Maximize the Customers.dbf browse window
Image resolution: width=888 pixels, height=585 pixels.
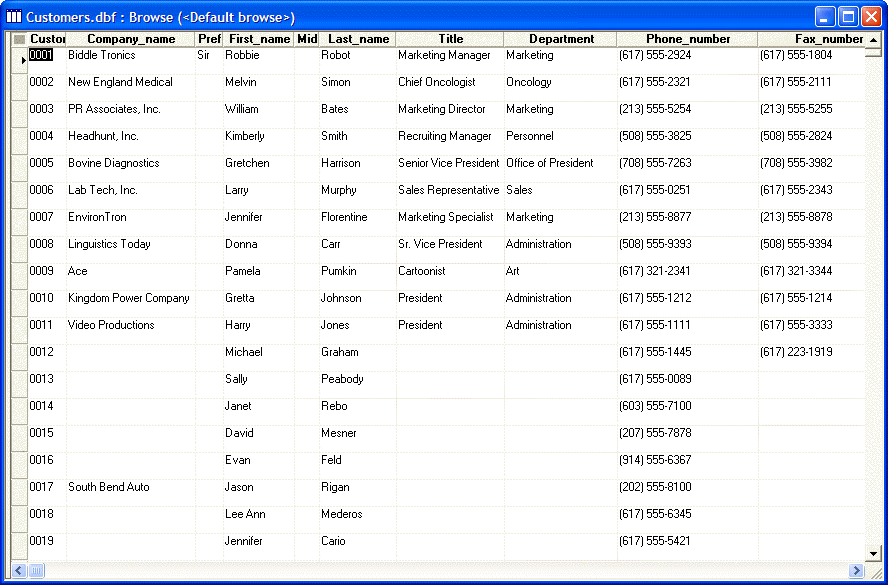point(848,17)
